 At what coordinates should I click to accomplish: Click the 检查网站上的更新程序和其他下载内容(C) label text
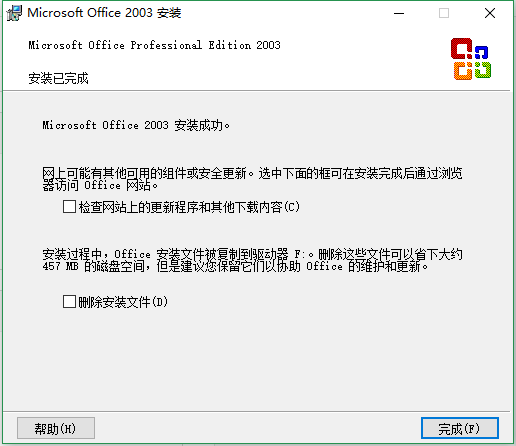pos(189,207)
